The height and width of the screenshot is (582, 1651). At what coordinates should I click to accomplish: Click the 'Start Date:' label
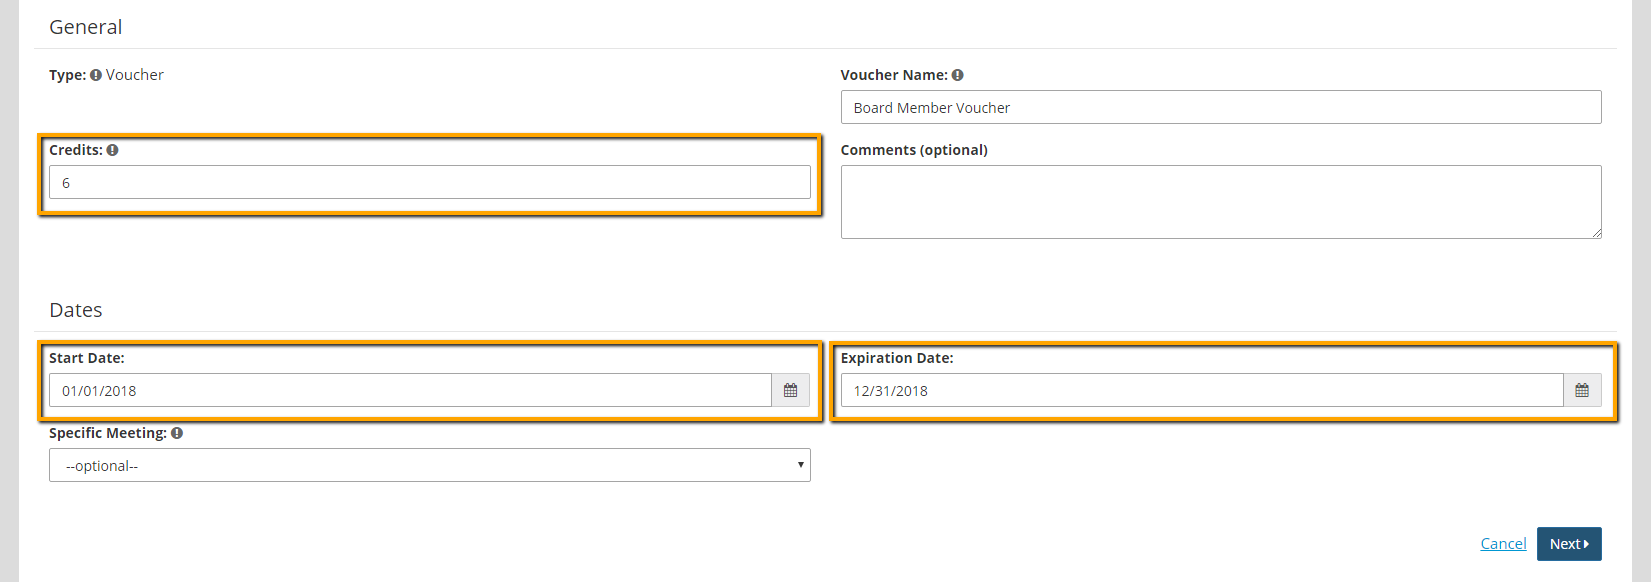[x=87, y=358]
